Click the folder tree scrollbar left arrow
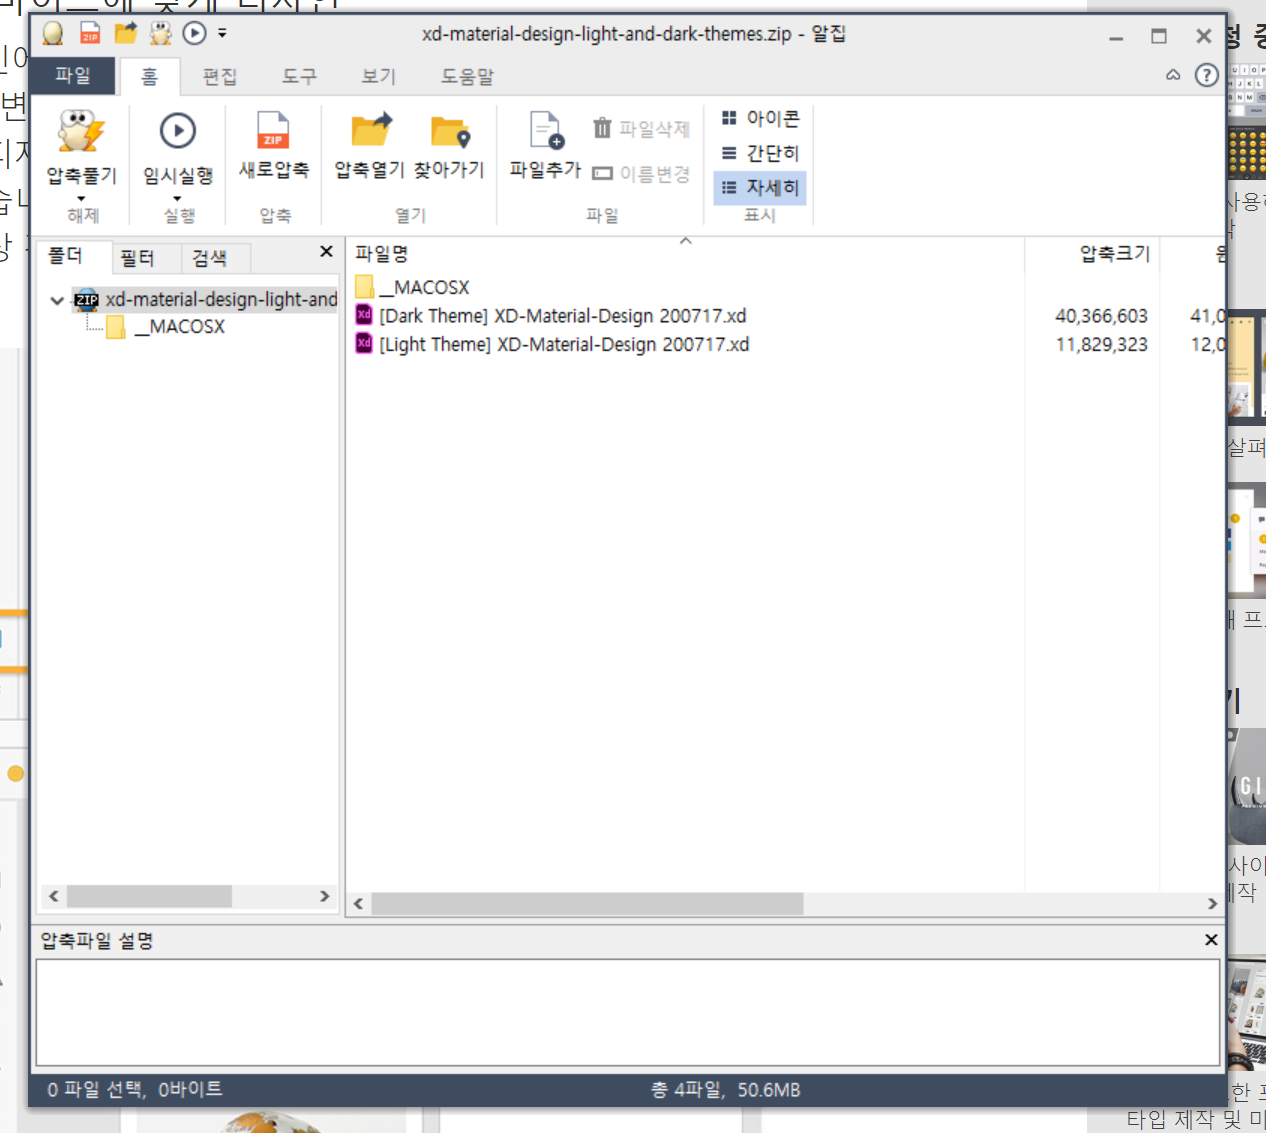This screenshot has height=1133, width=1266. click(x=54, y=896)
